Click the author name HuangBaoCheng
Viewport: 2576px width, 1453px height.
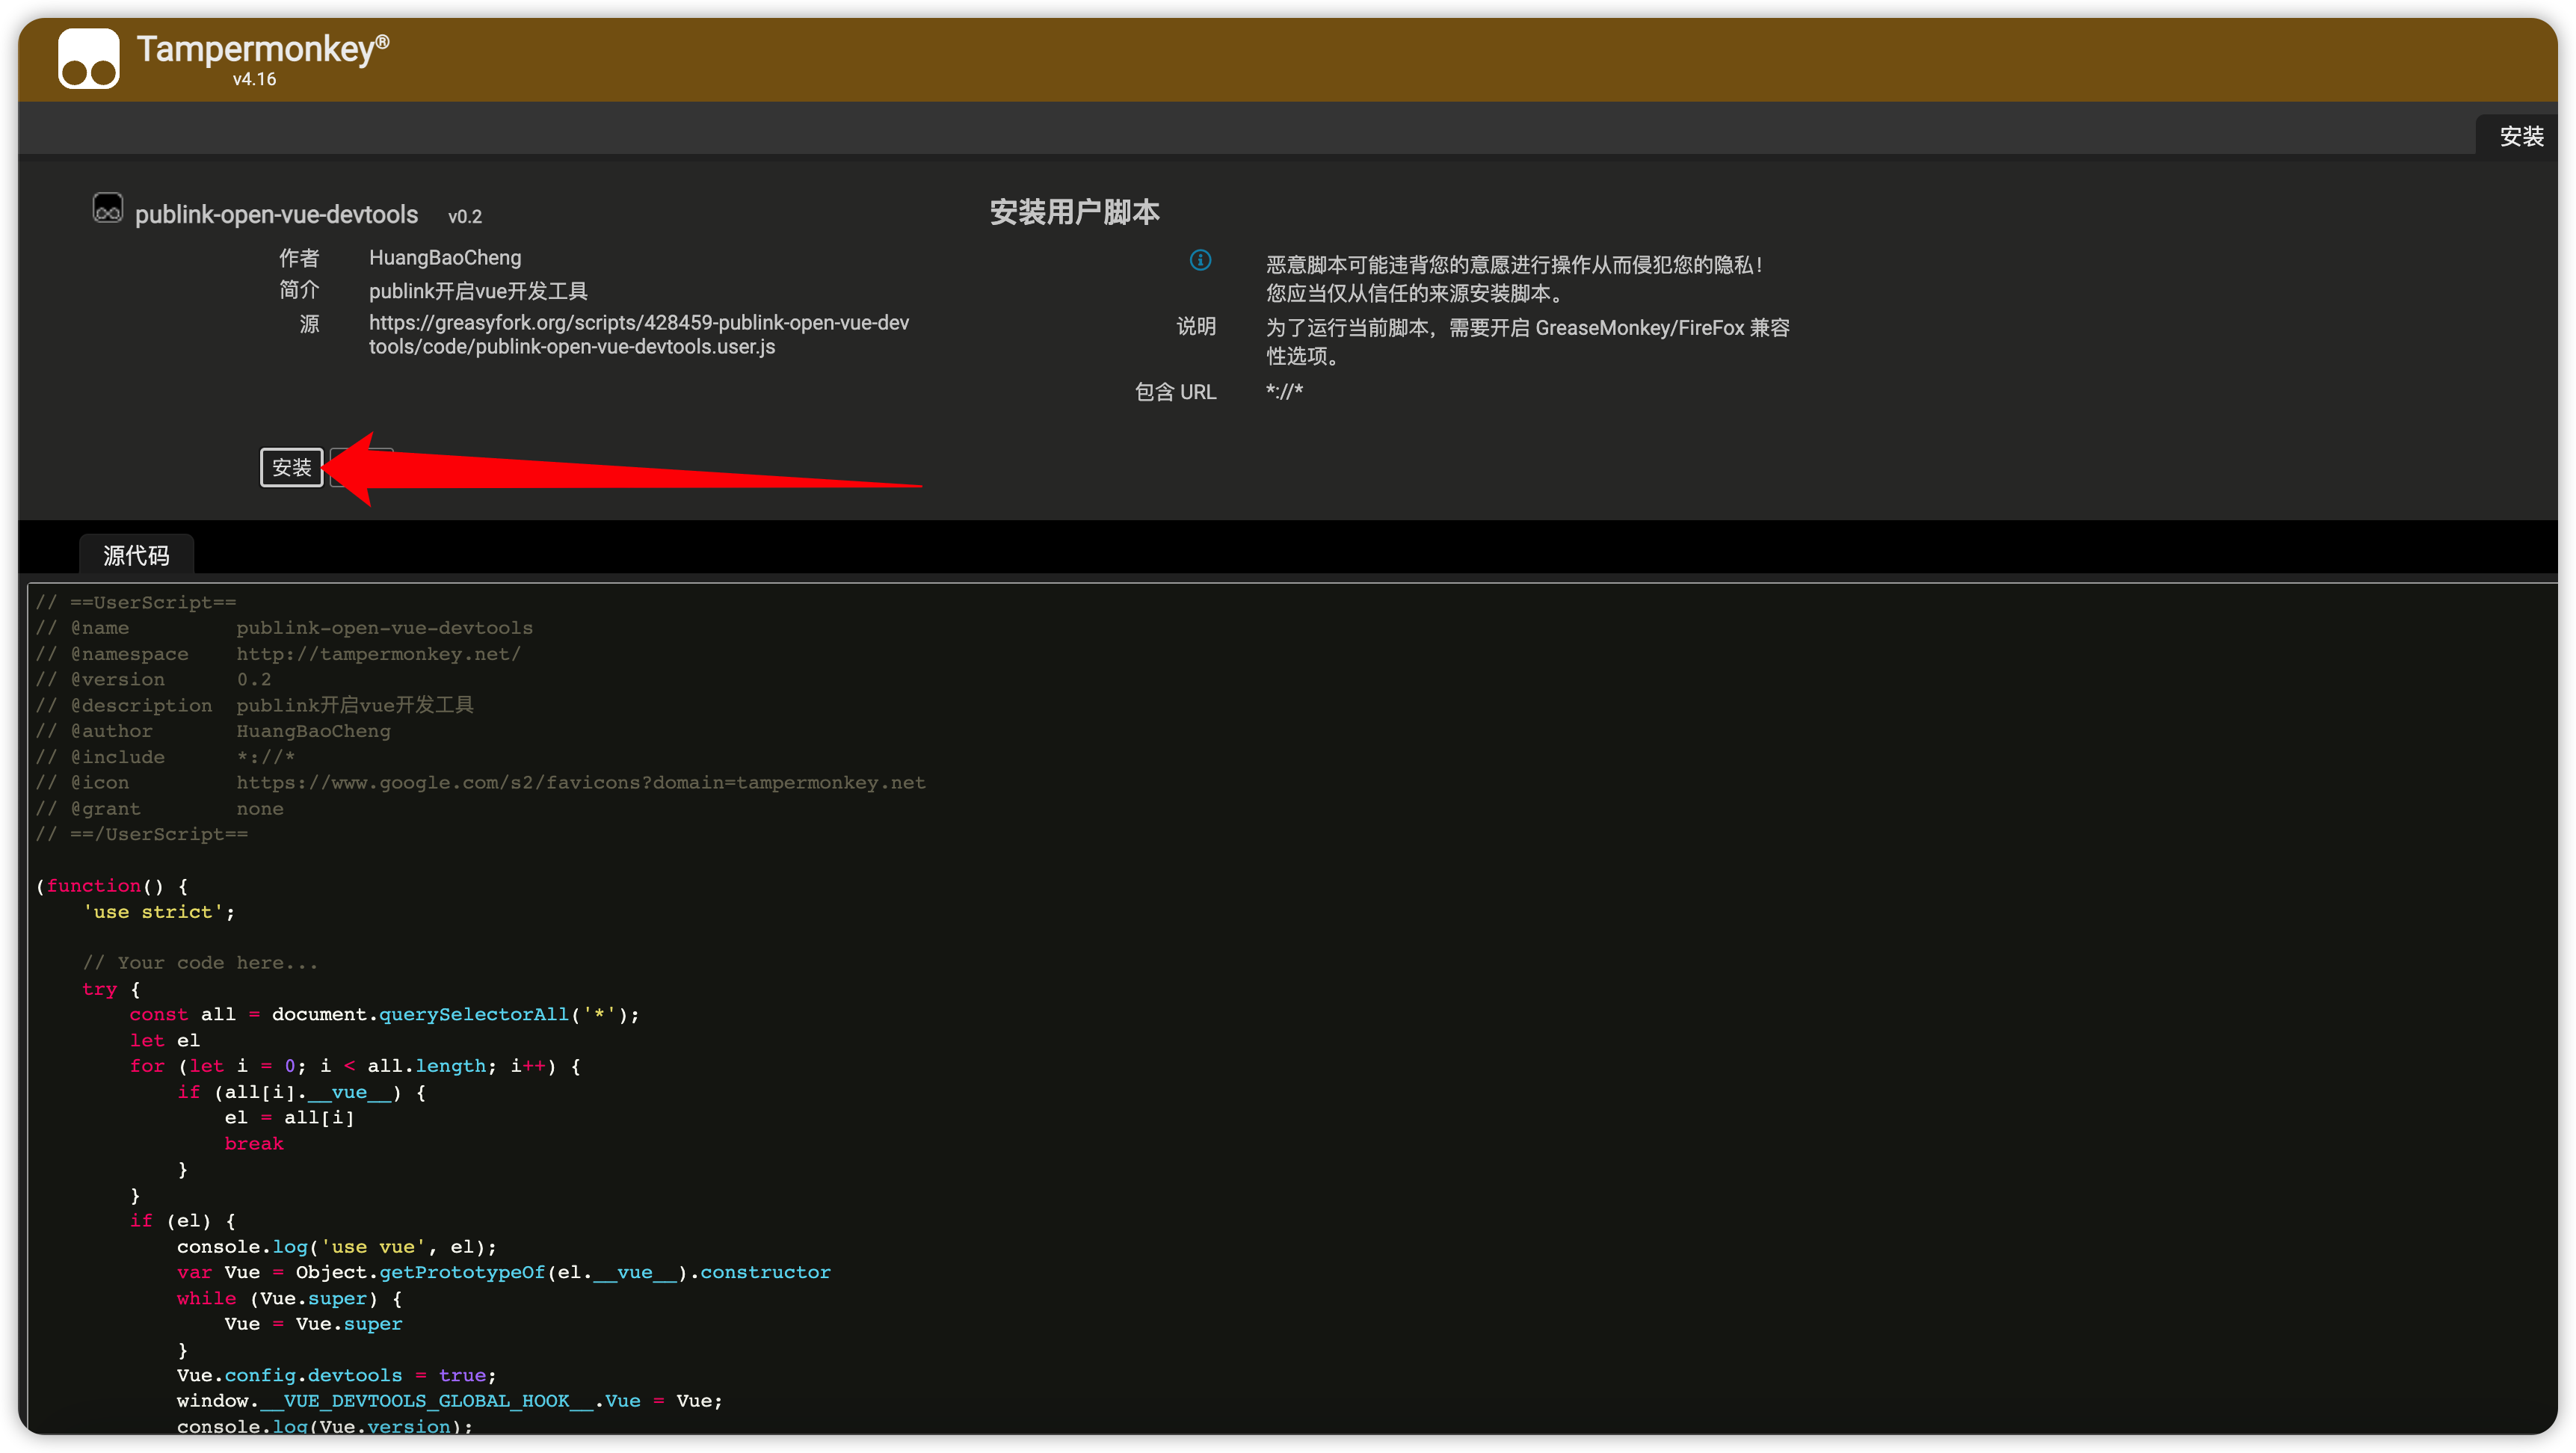click(445, 258)
